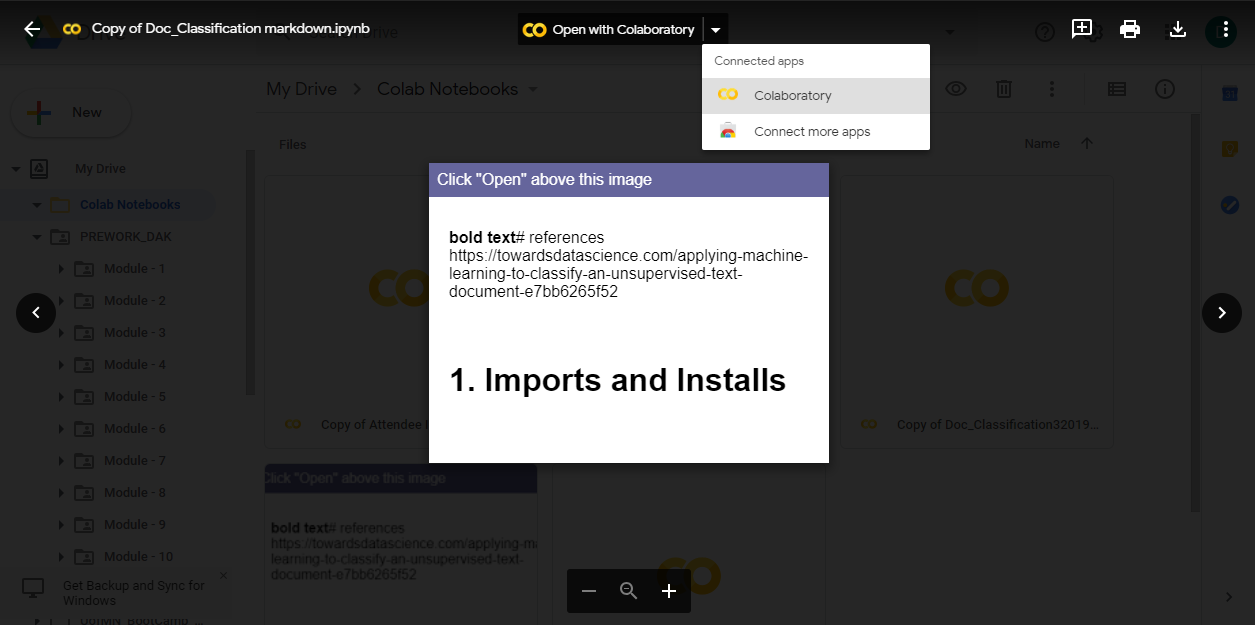The width and height of the screenshot is (1255, 625).
Task: Reverse sort direction with the up arrow
Action: pyautogui.click(x=1087, y=144)
